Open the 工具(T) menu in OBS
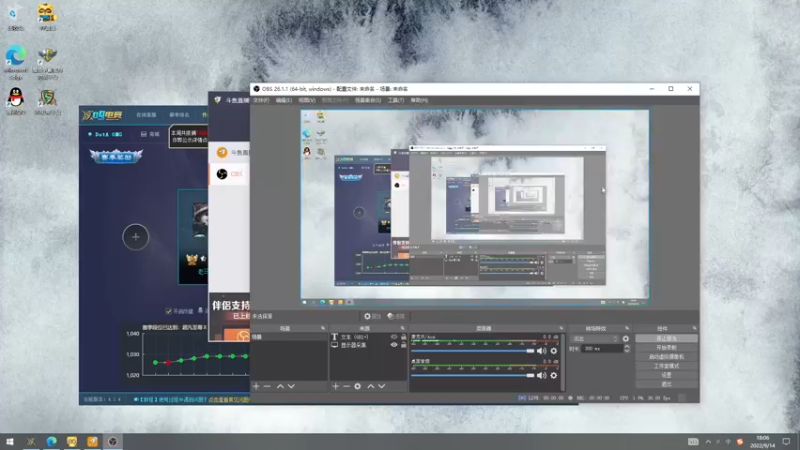Screen dimensions: 800x450 point(396,100)
